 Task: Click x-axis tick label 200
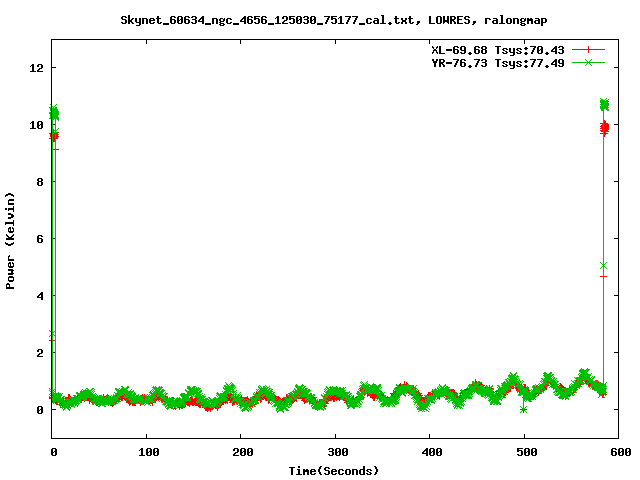(x=242, y=452)
